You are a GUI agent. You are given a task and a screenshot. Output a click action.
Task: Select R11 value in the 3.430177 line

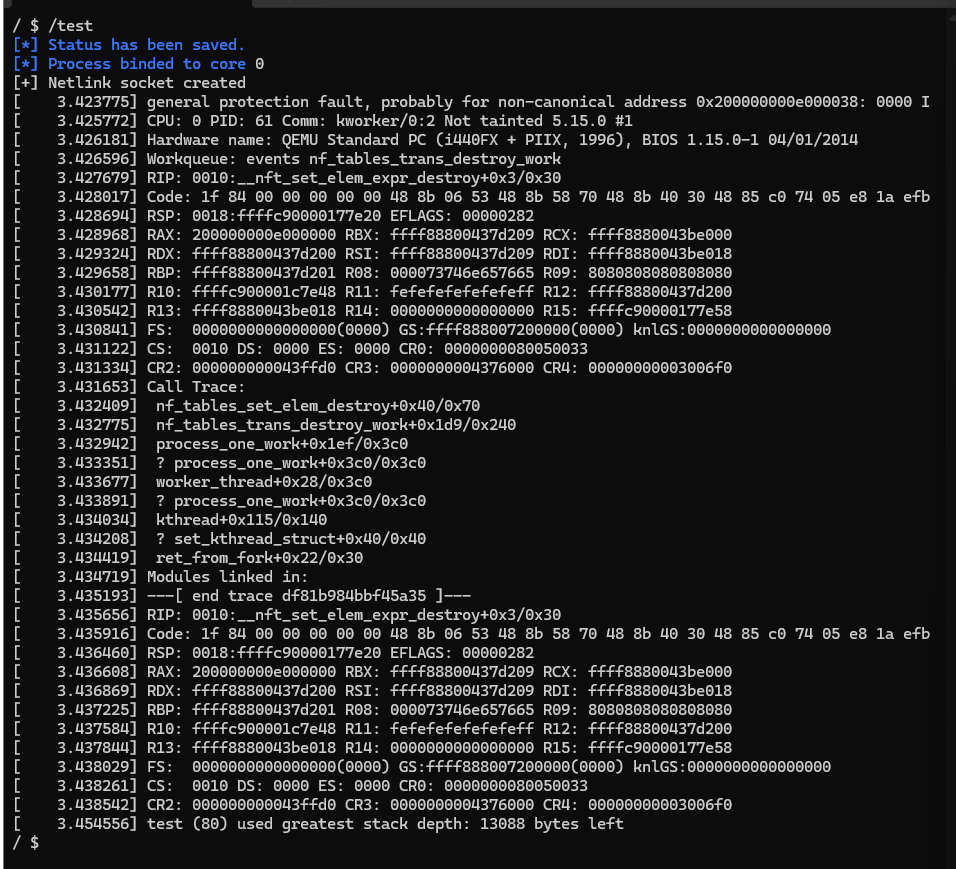point(462,291)
